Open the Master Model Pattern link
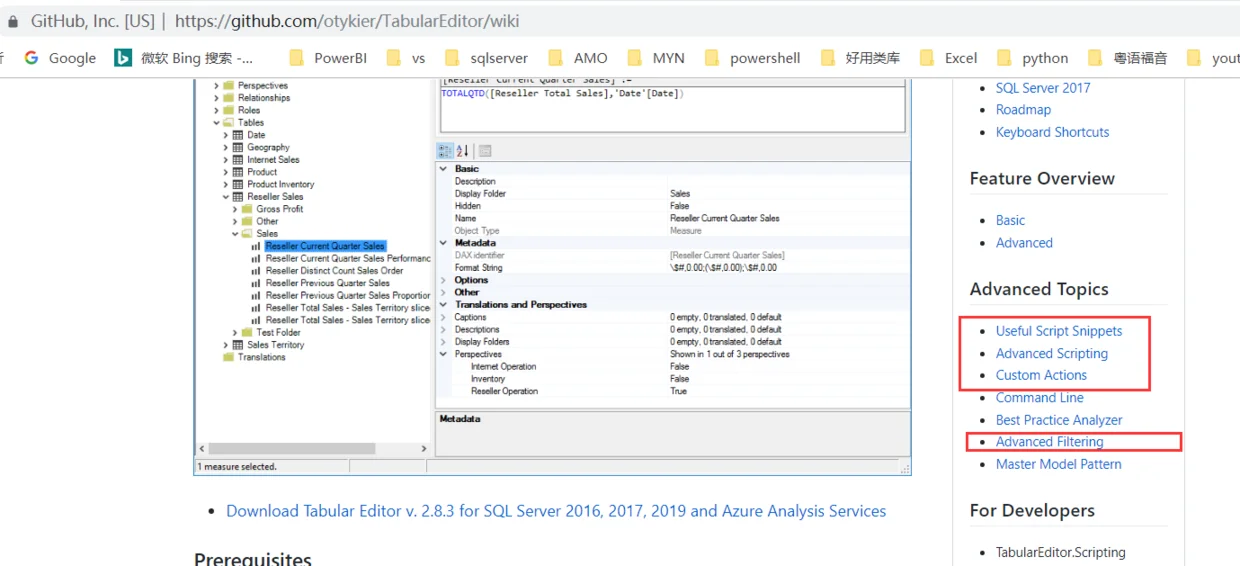1240x566 pixels. click(1059, 464)
